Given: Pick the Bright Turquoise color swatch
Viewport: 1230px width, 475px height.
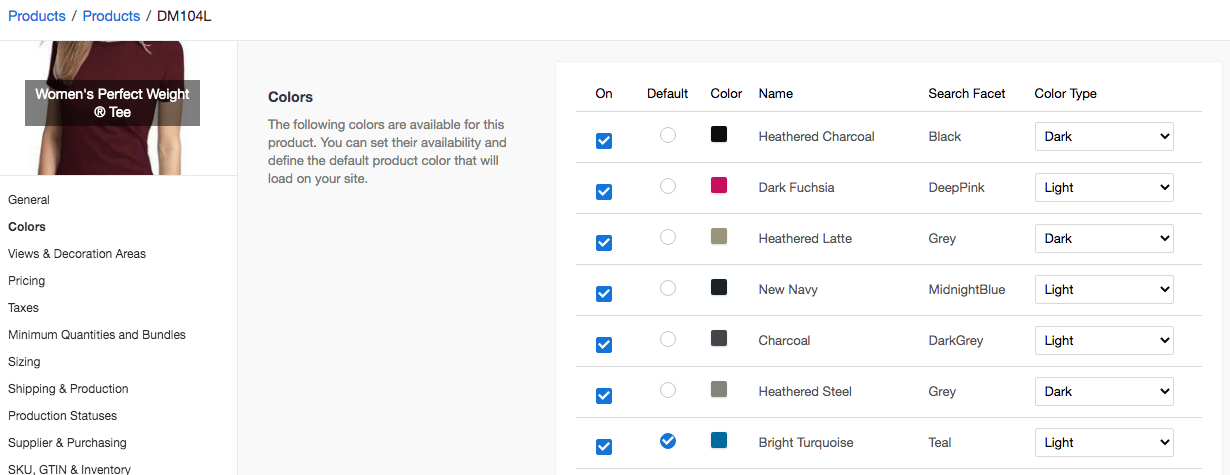Looking at the screenshot, I should [x=719, y=440].
